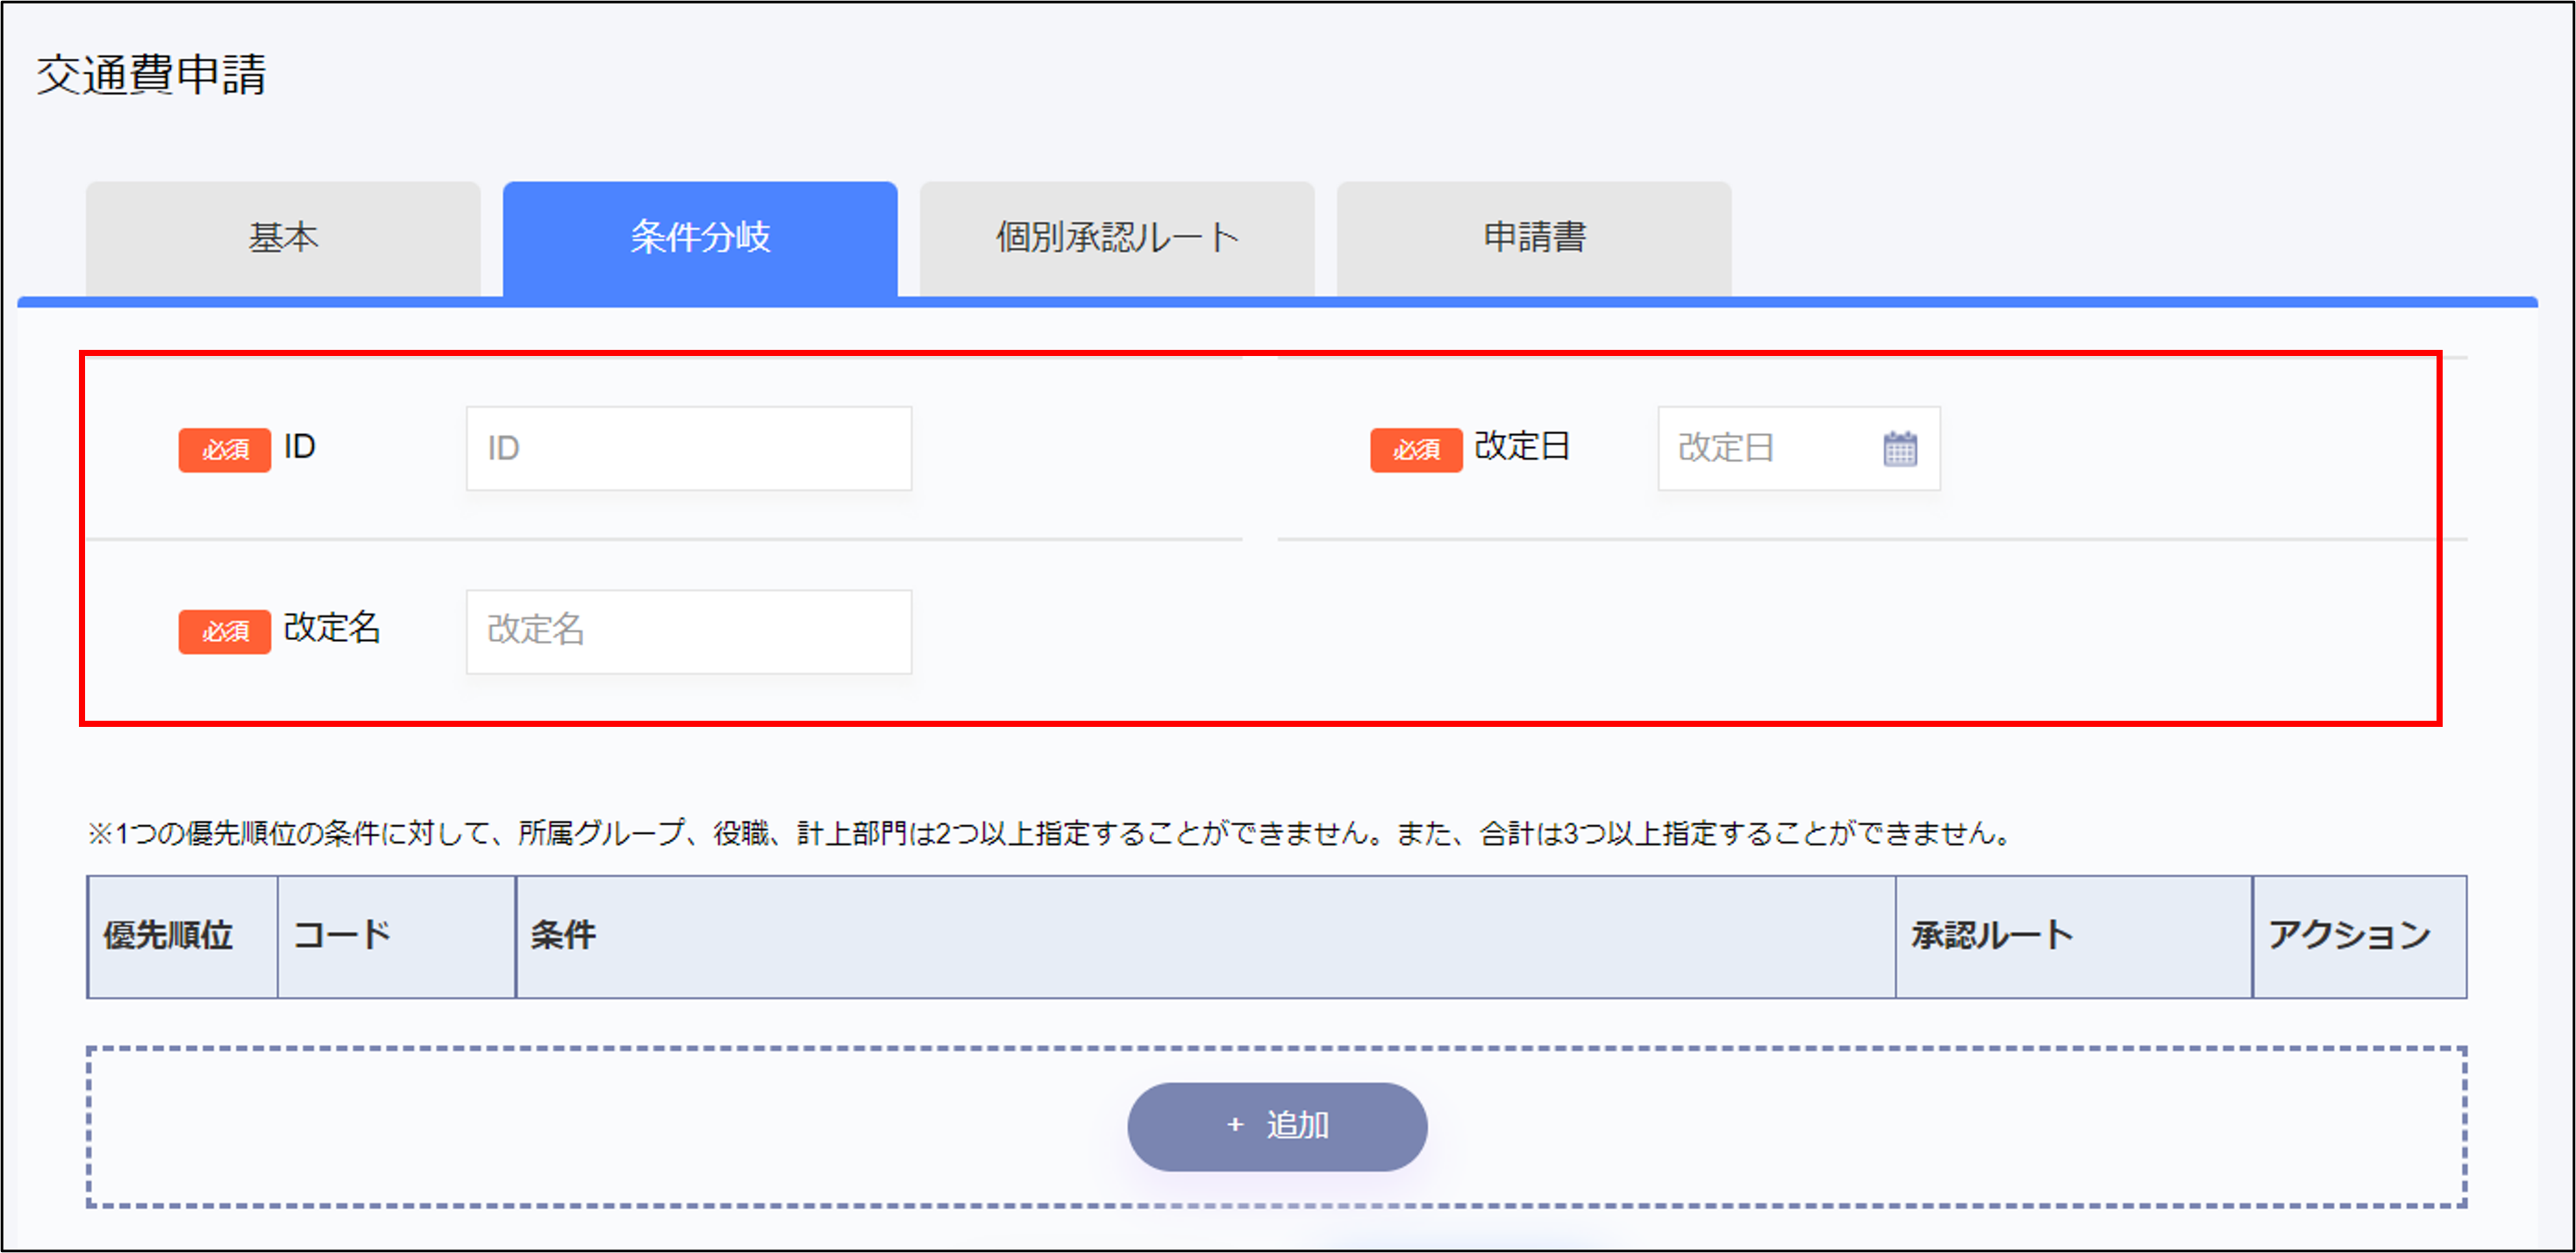Select the 条件分岐 tab
Image resolution: width=2576 pixels, height=1253 pixels.
pyautogui.click(x=700, y=238)
